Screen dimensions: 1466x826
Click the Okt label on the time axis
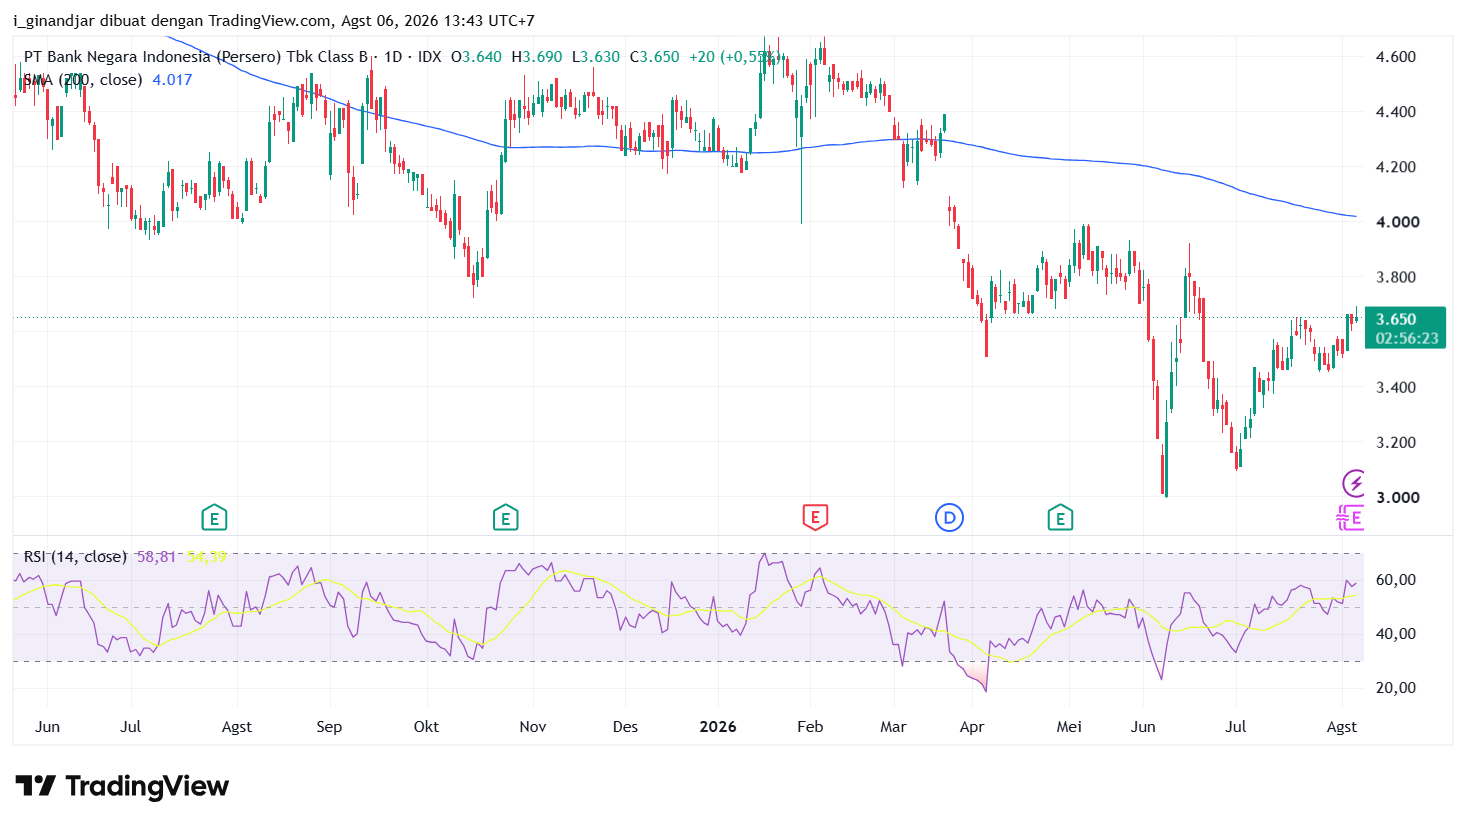pyautogui.click(x=426, y=727)
